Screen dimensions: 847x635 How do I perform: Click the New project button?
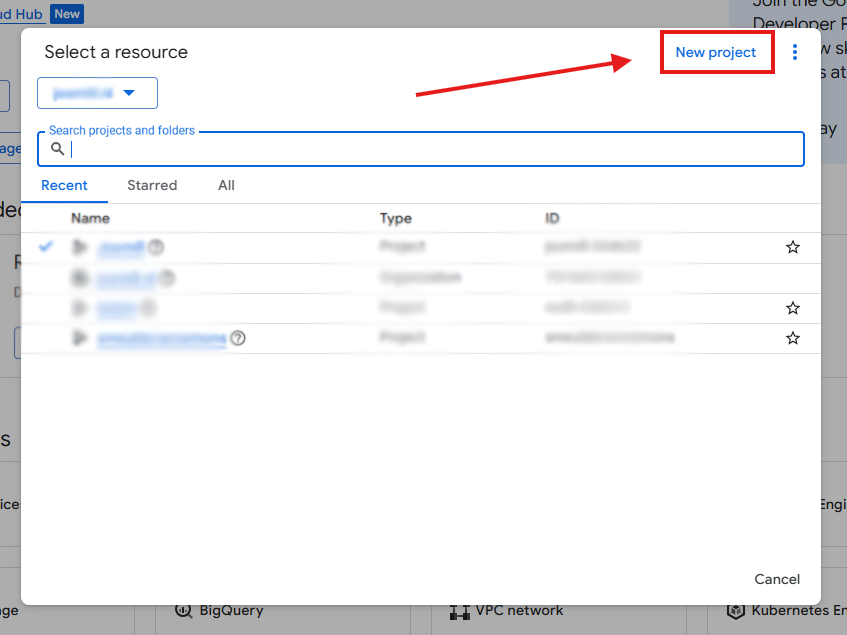[x=716, y=52]
